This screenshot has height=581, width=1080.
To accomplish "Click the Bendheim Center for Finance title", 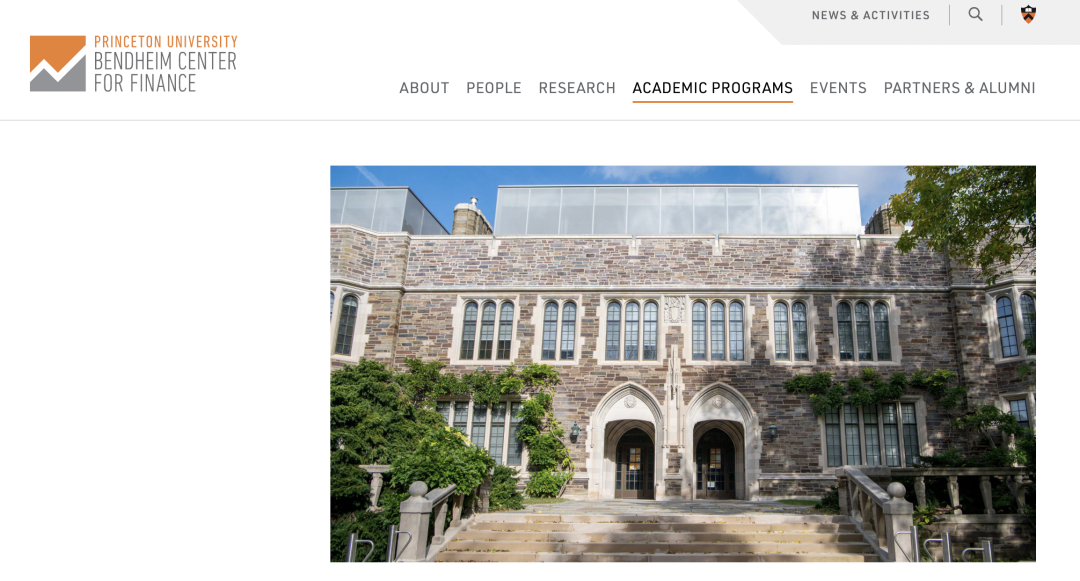I will tap(165, 72).
